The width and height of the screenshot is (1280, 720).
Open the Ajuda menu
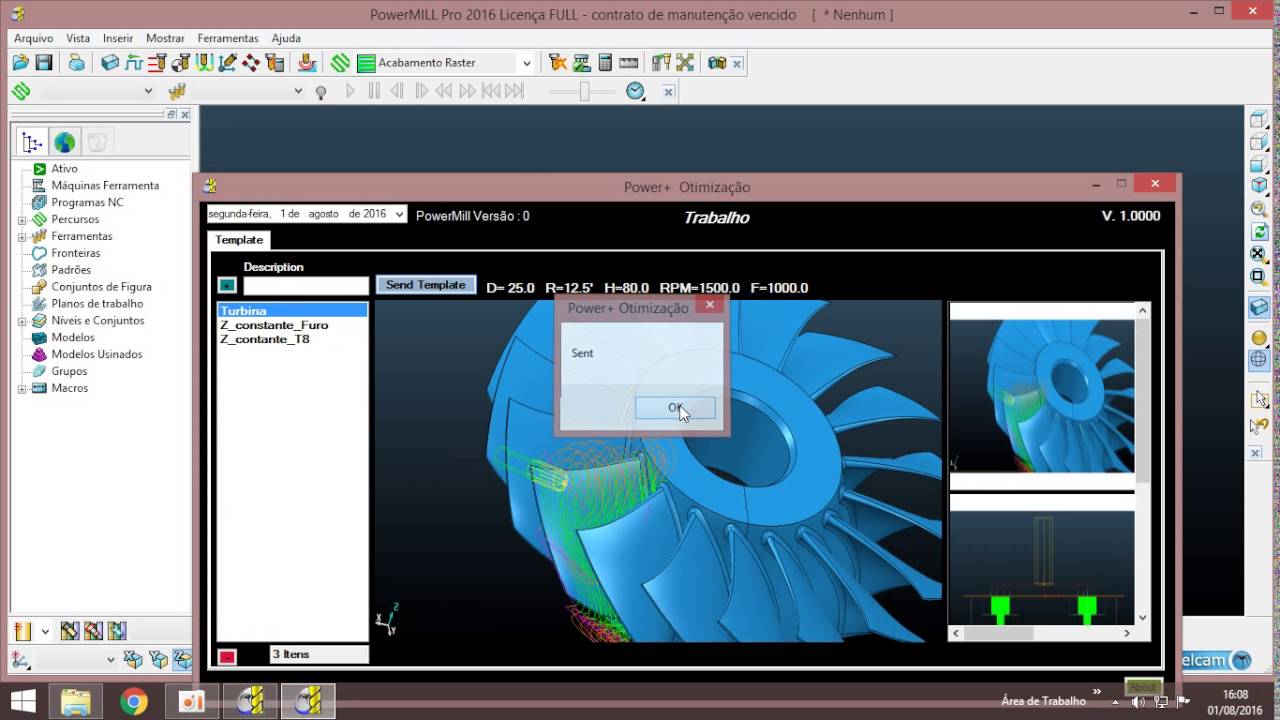(286, 38)
